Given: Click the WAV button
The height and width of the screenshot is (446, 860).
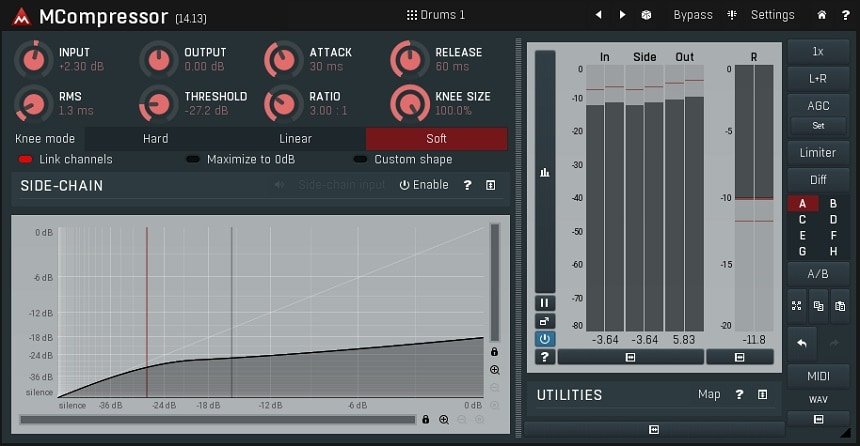Looking at the screenshot, I should [x=818, y=399].
